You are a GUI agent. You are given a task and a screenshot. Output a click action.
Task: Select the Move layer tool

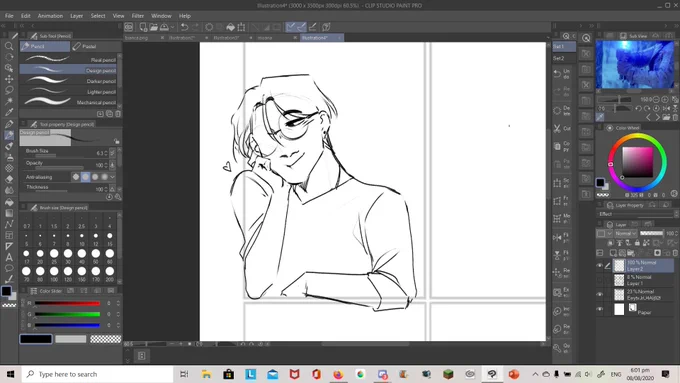(9, 79)
